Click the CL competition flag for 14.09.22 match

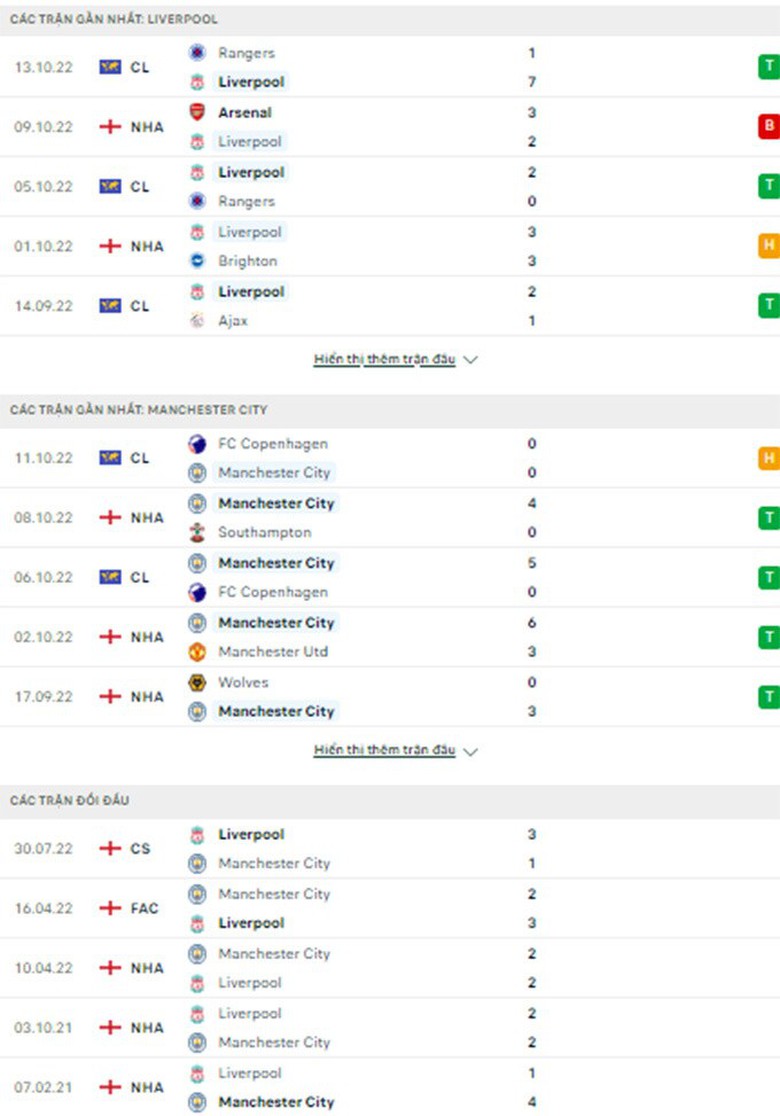pyautogui.click(x=110, y=306)
